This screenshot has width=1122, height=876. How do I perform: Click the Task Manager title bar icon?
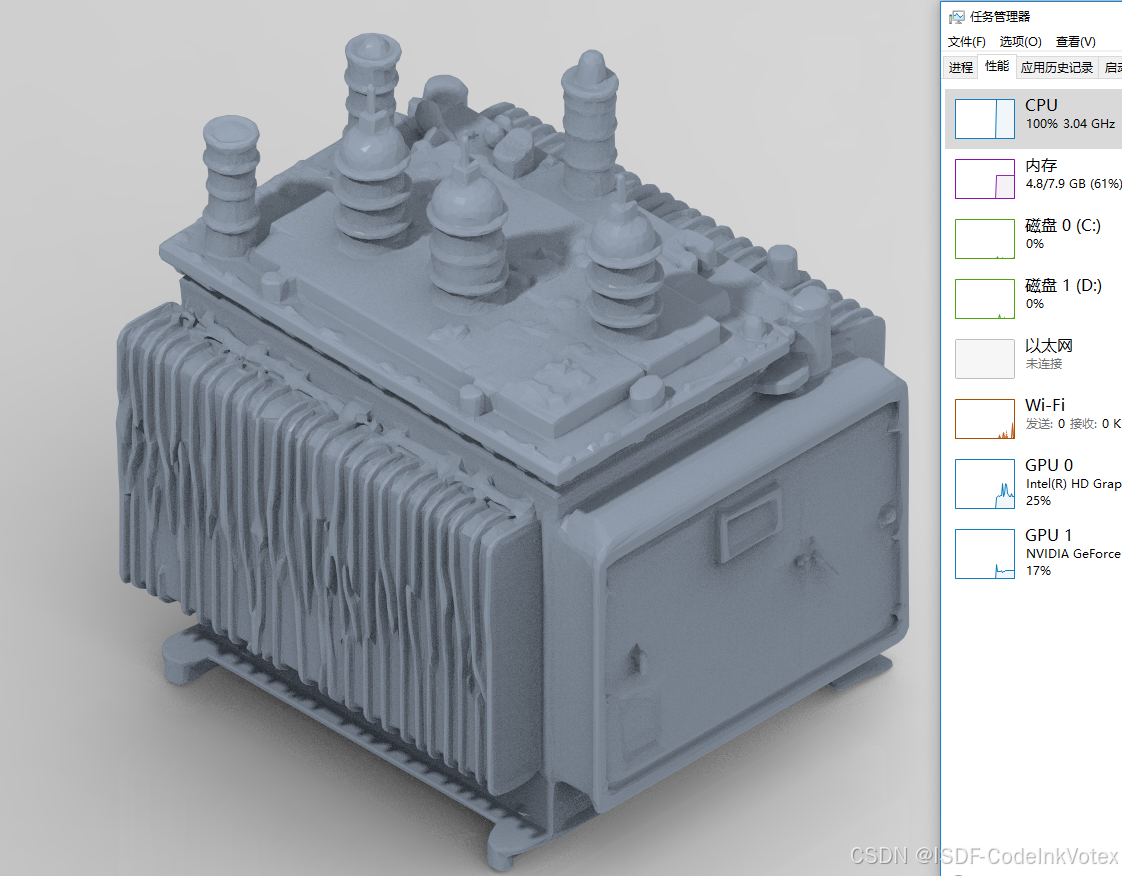point(957,16)
